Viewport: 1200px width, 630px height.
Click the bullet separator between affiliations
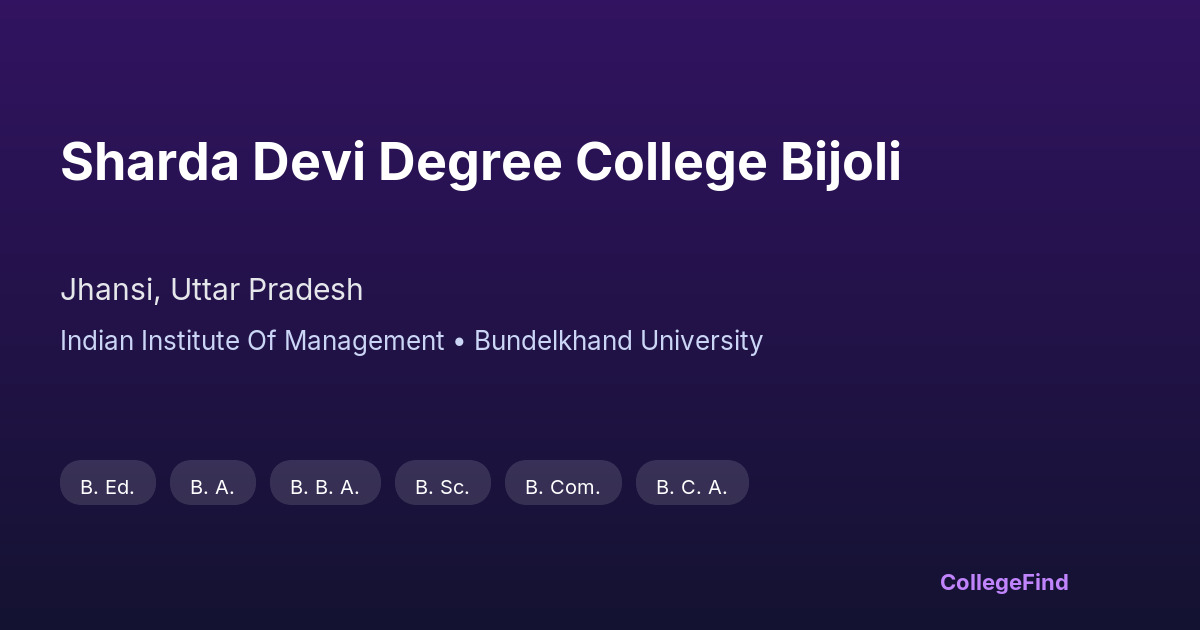[459, 342]
